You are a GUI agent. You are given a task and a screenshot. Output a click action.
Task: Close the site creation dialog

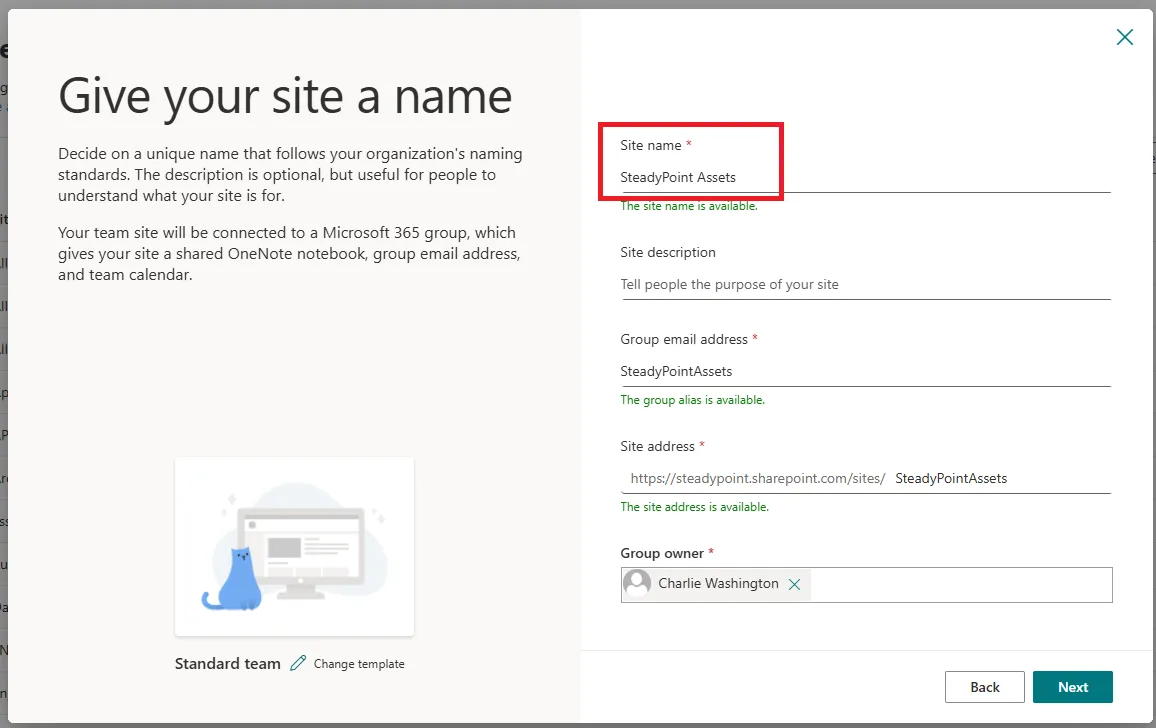tap(1124, 37)
